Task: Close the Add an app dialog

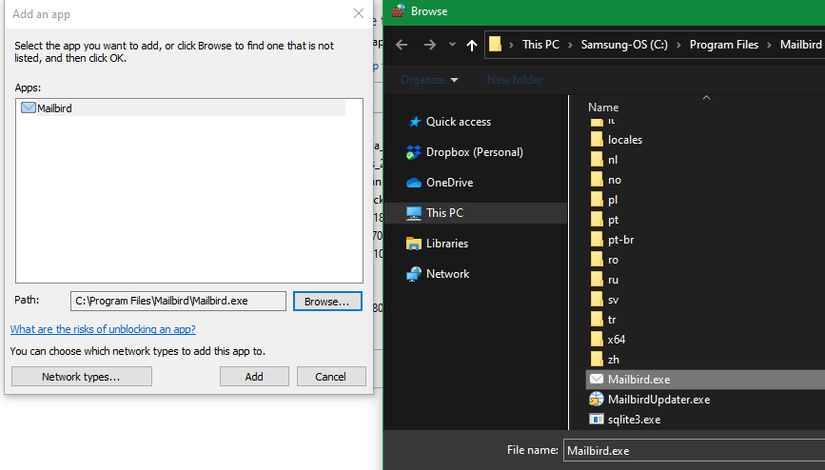Action: 358,14
